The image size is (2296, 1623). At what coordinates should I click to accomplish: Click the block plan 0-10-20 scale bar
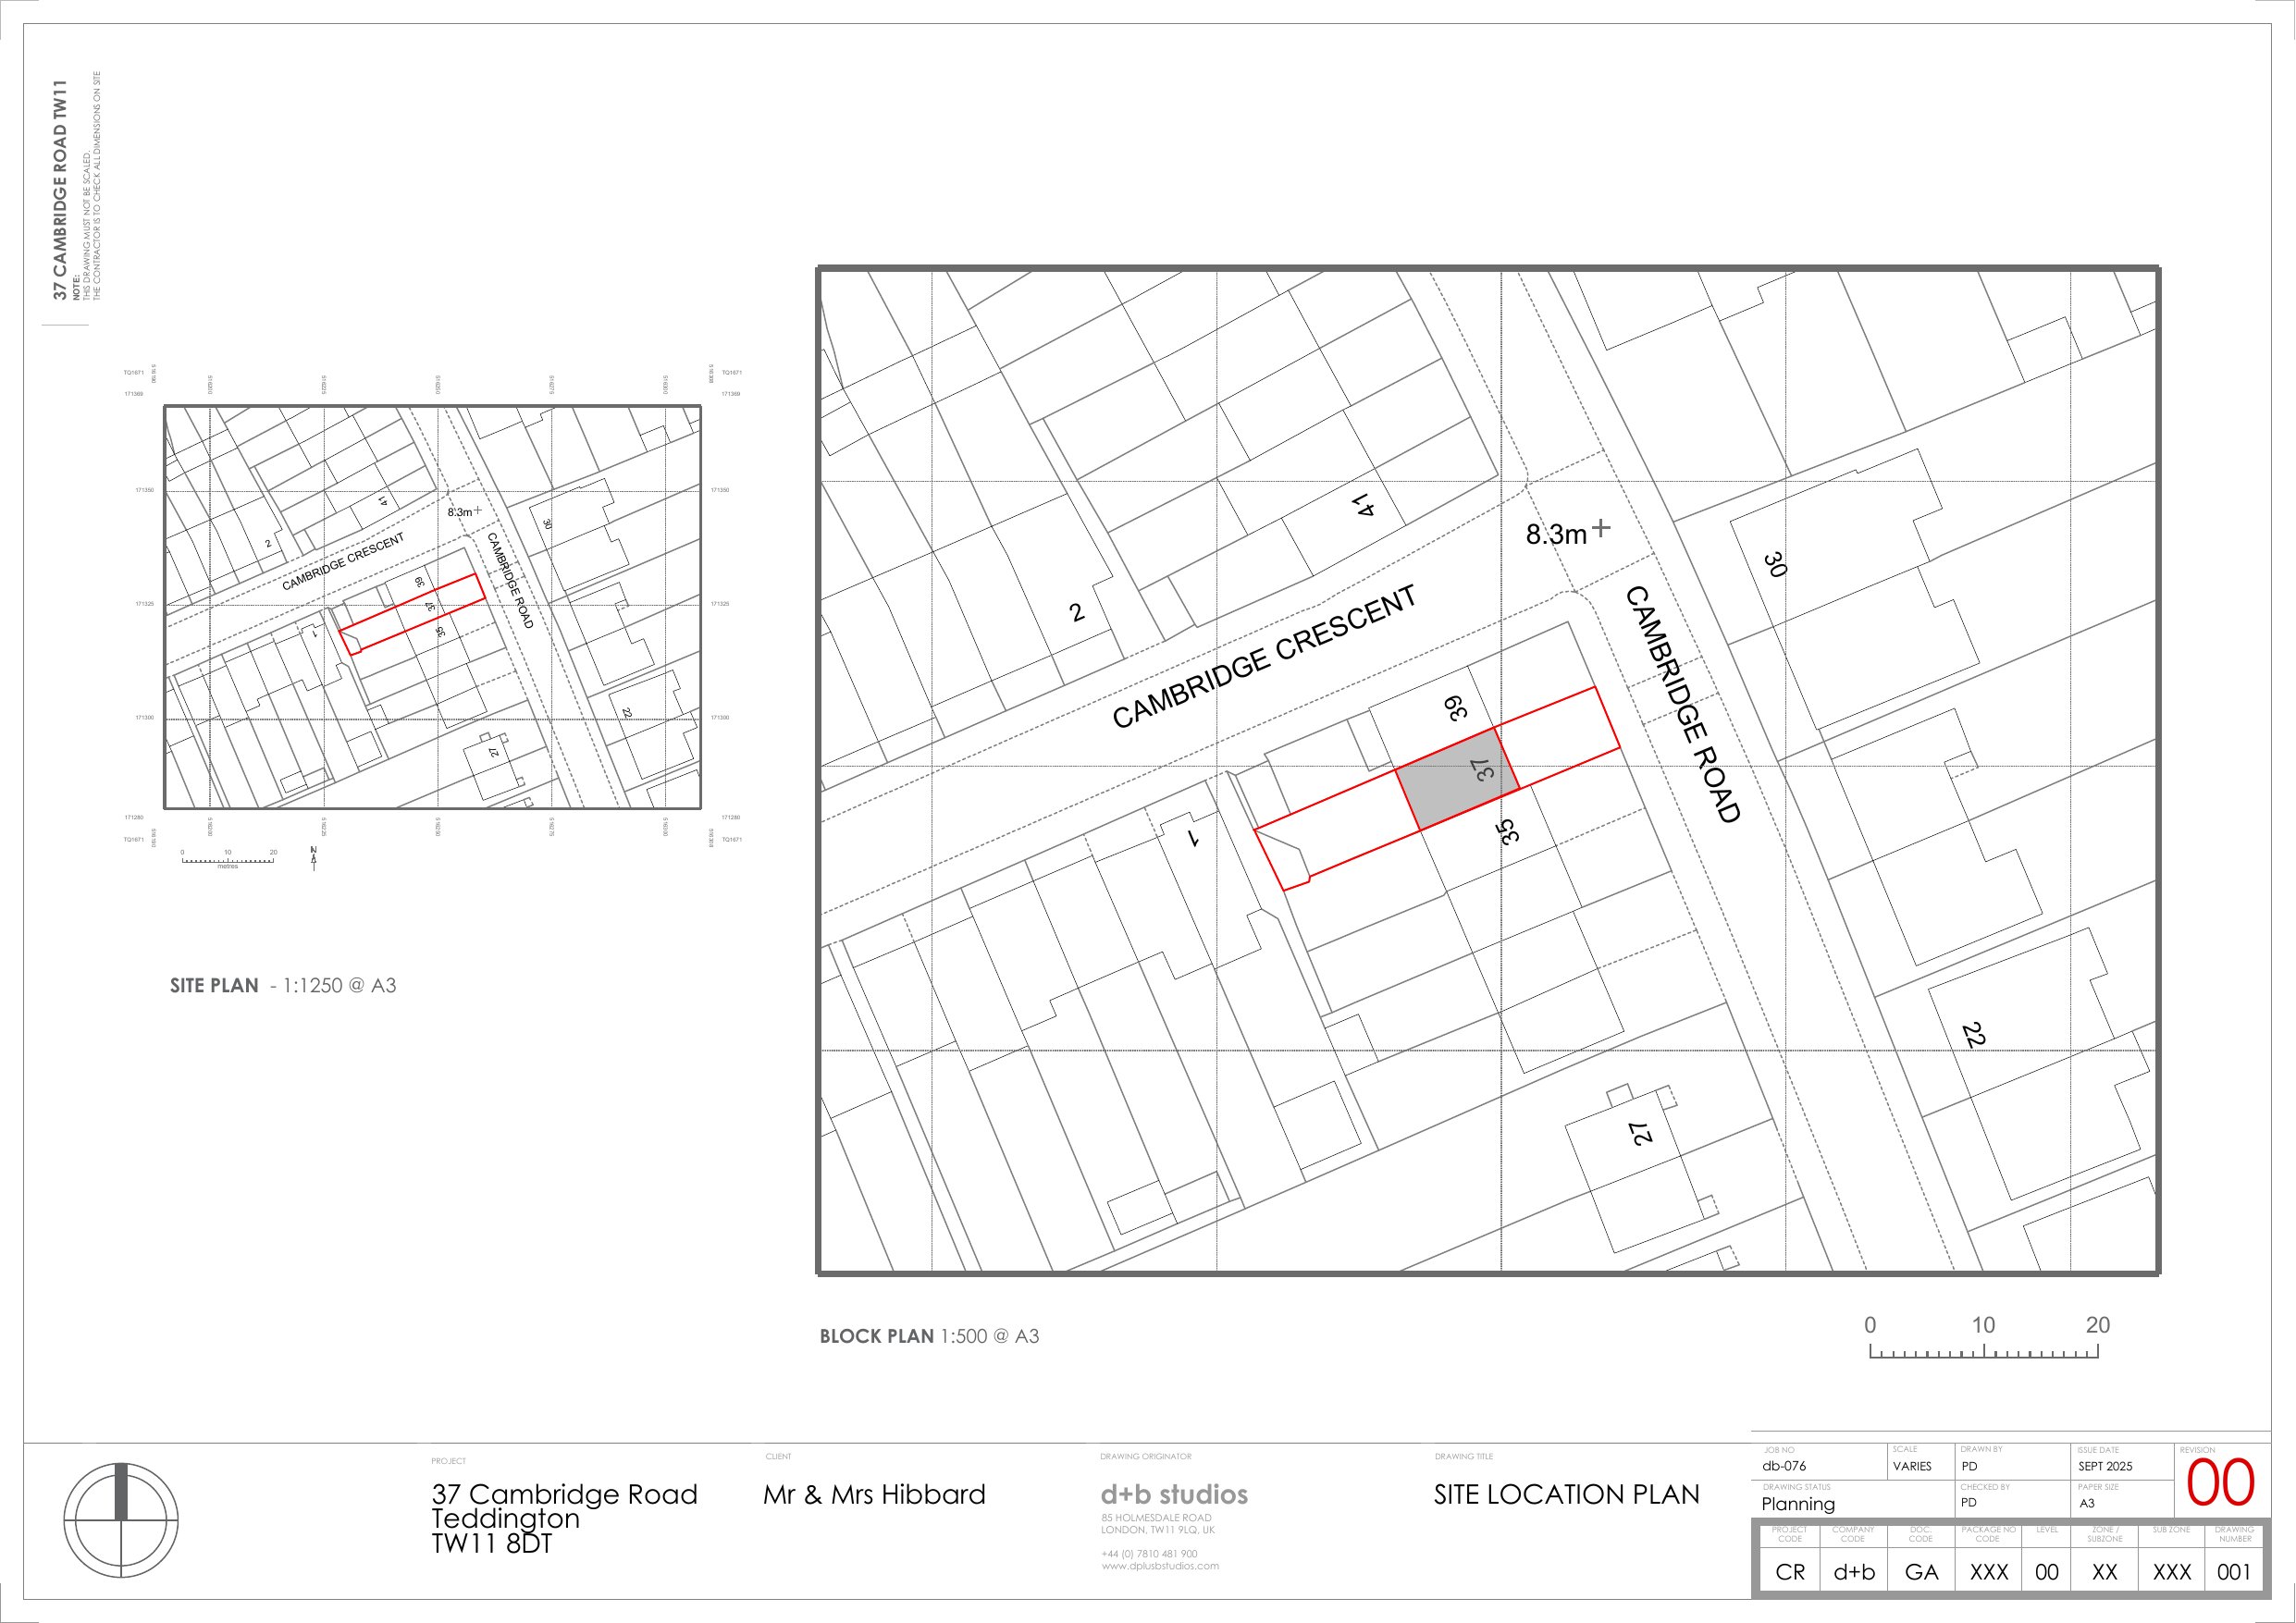(x=1983, y=1351)
